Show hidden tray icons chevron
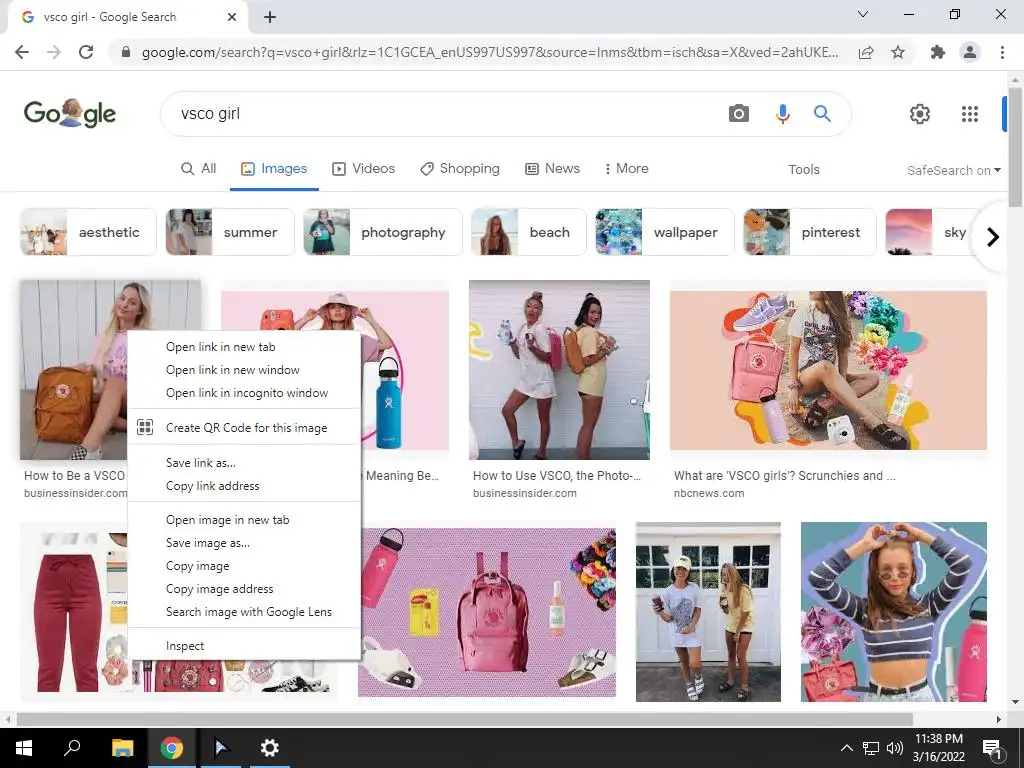Image resolution: width=1024 pixels, height=768 pixels. click(x=846, y=748)
